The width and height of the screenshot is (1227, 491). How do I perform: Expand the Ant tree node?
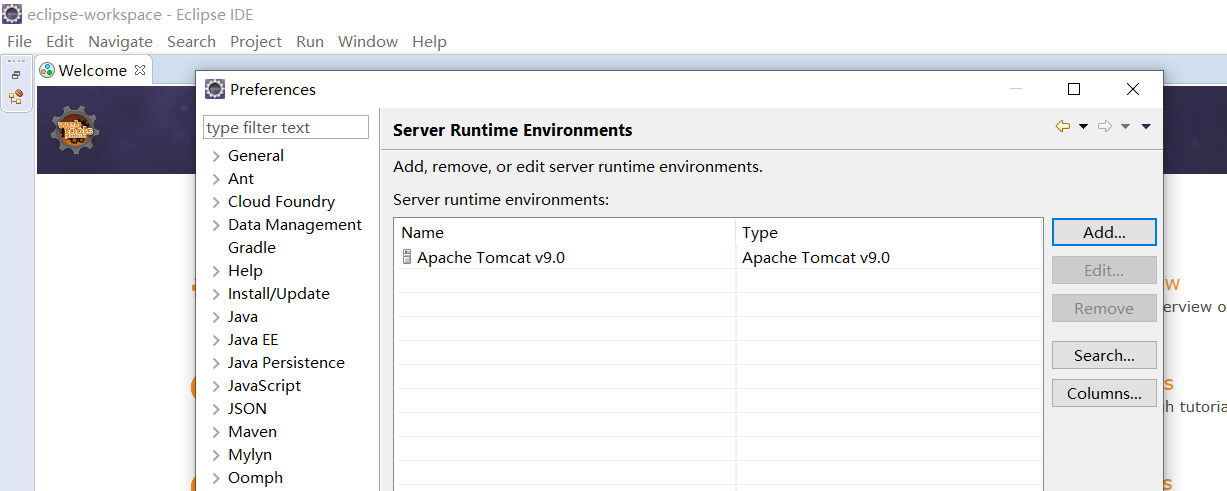tap(216, 179)
